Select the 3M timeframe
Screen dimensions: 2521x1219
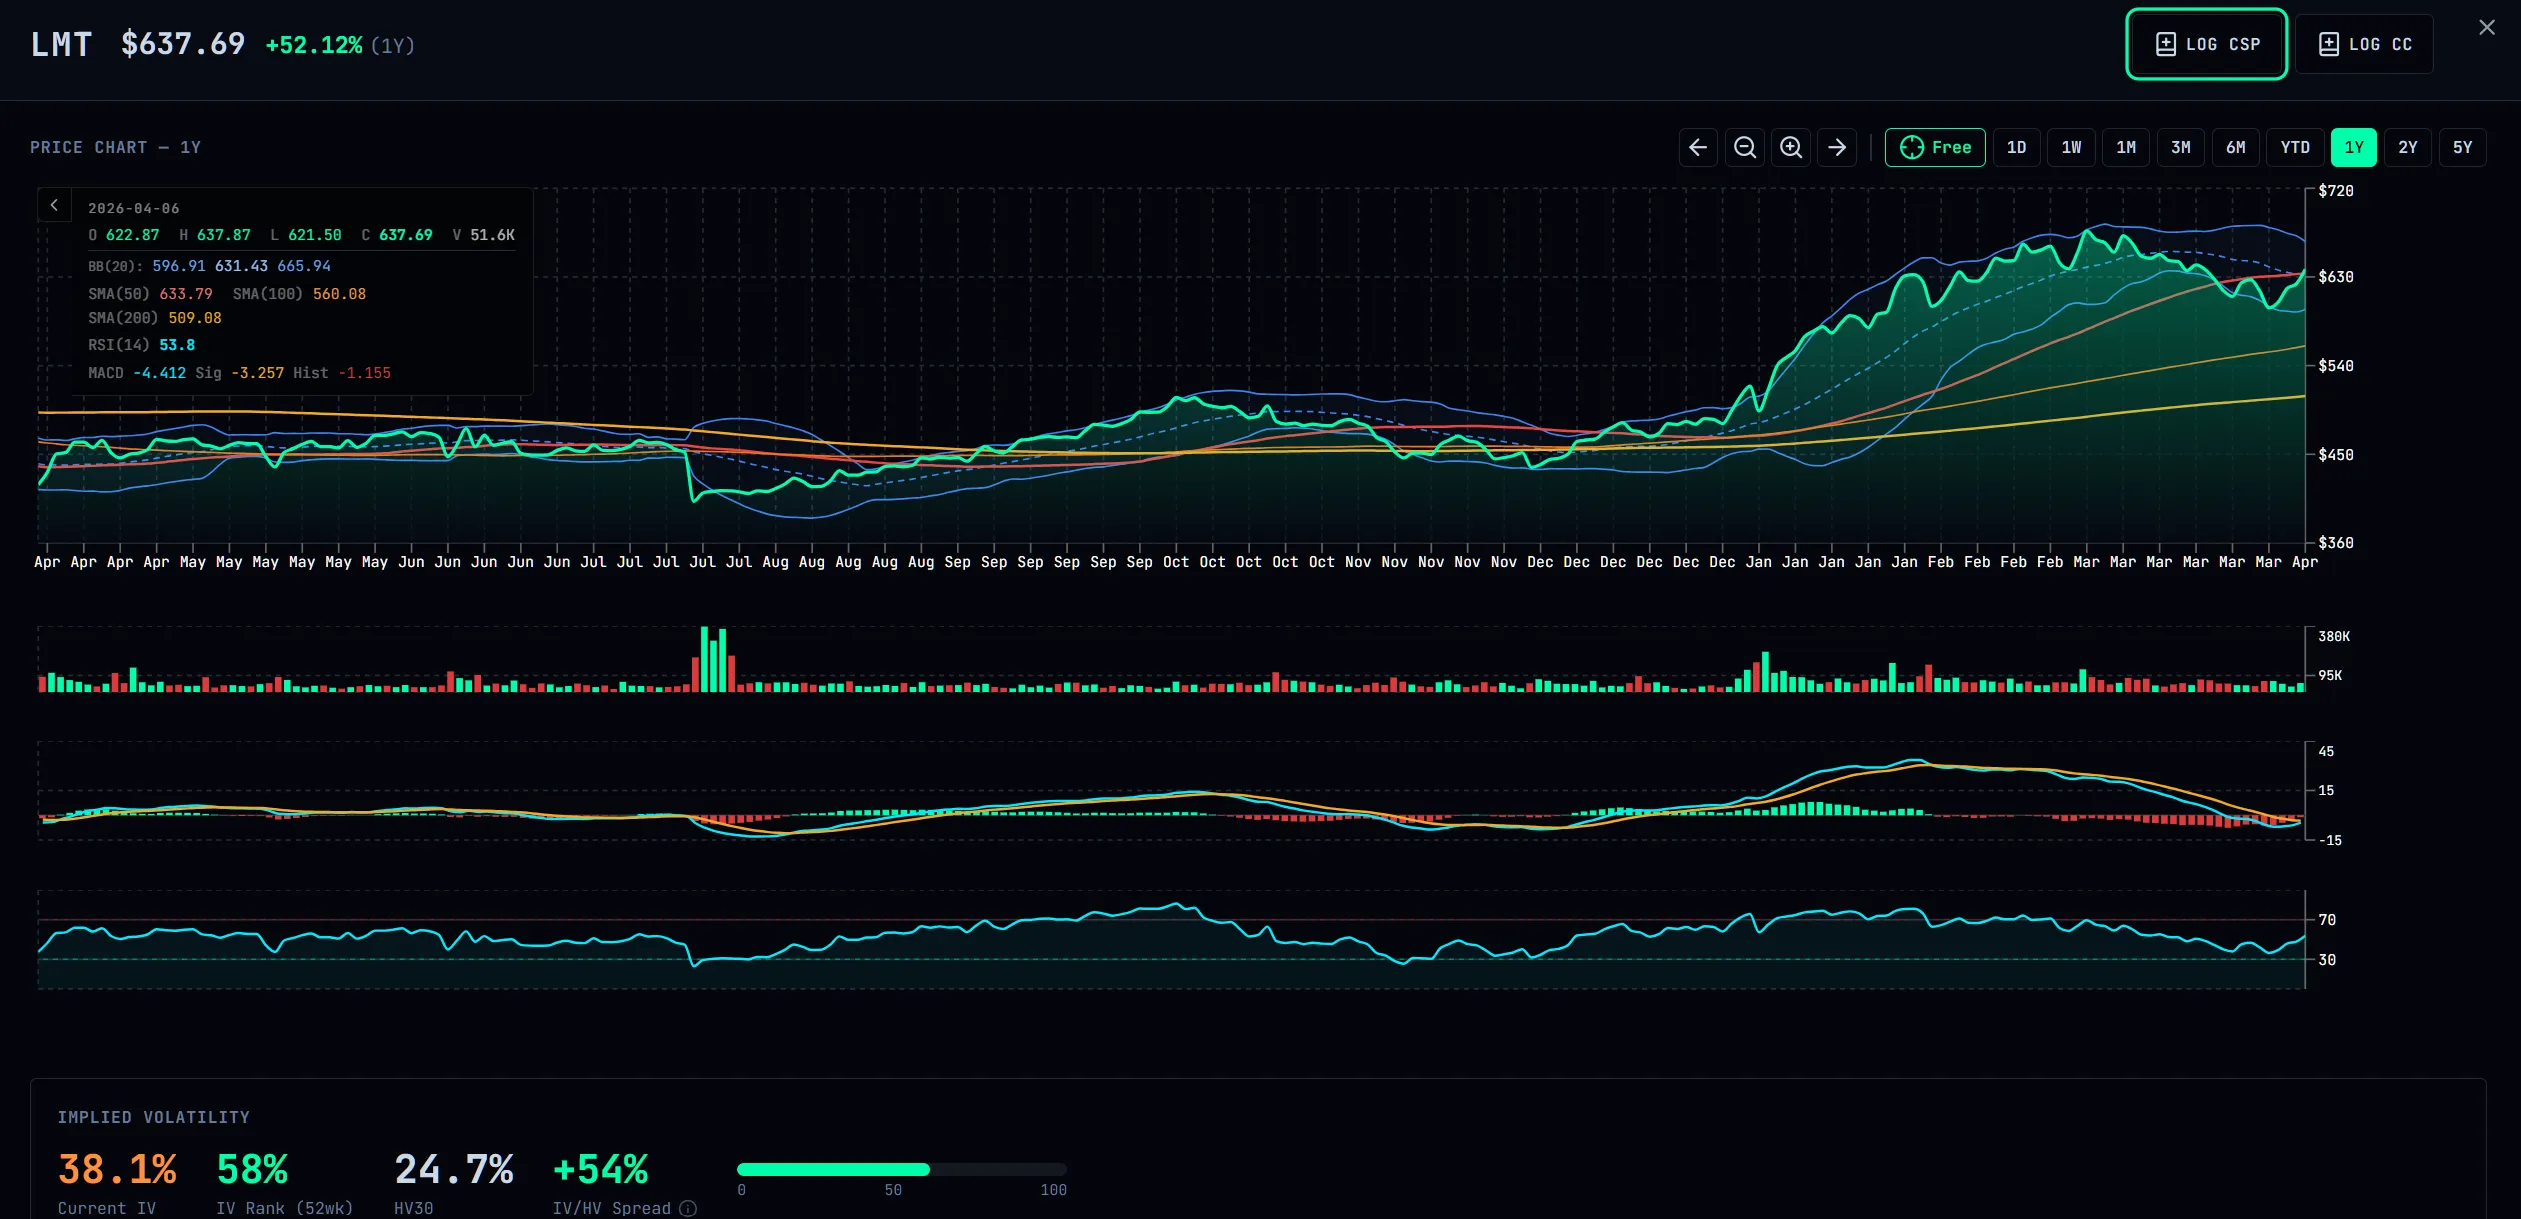pyautogui.click(x=2181, y=148)
